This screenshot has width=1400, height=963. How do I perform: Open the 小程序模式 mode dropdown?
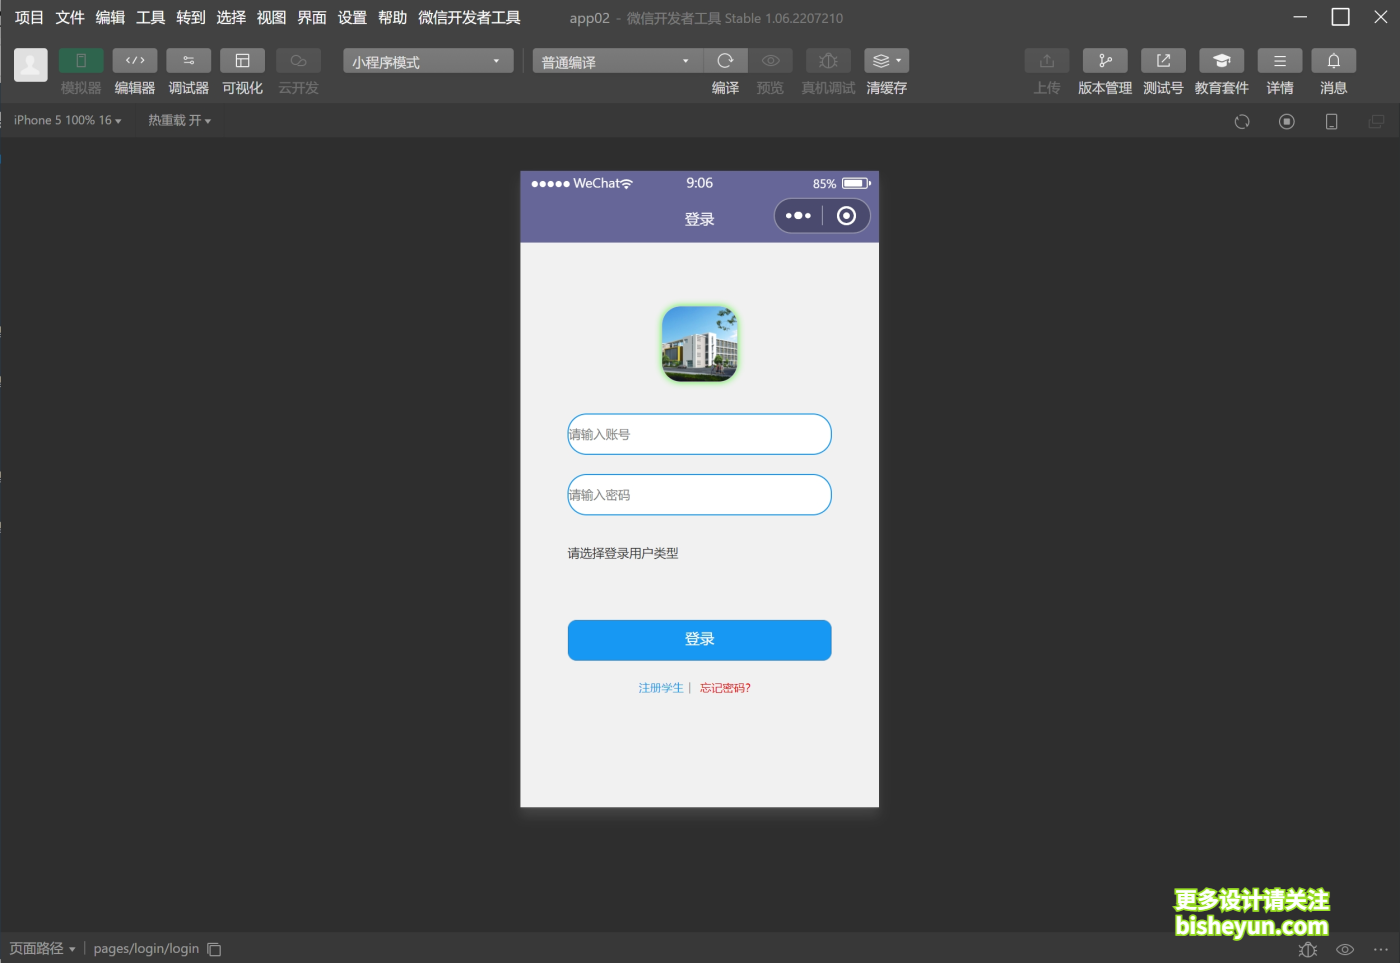[427, 60]
